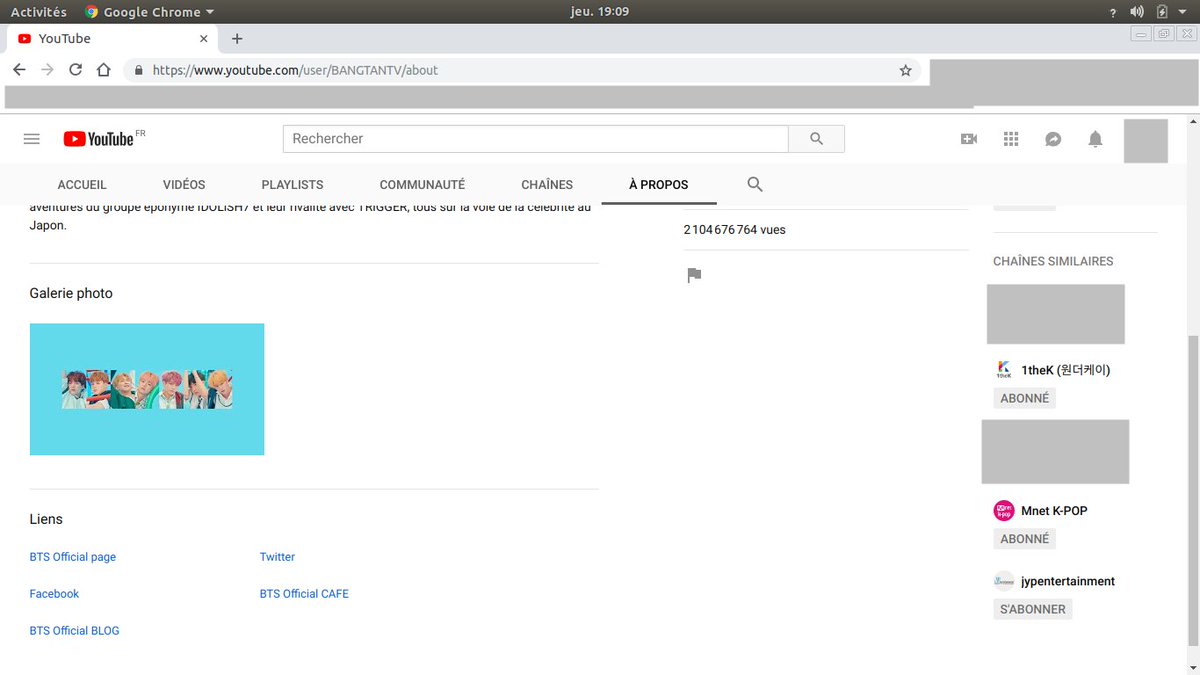Select the À PROPOS tab
The height and width of the screenshot is (675, 1200).
point(658,185)
